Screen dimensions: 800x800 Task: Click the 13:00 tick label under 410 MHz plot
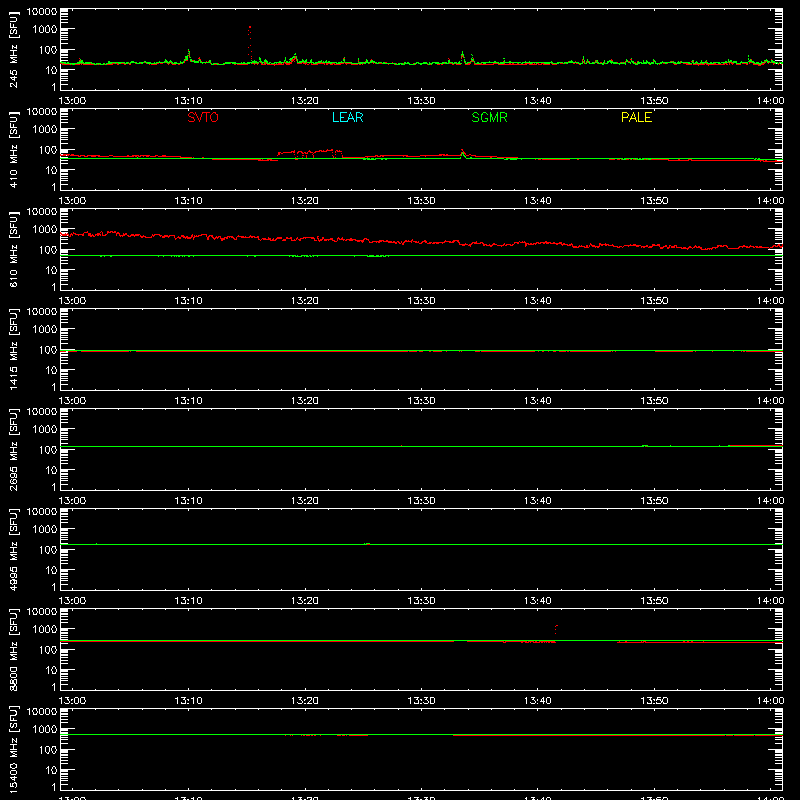tap(72, 201)
